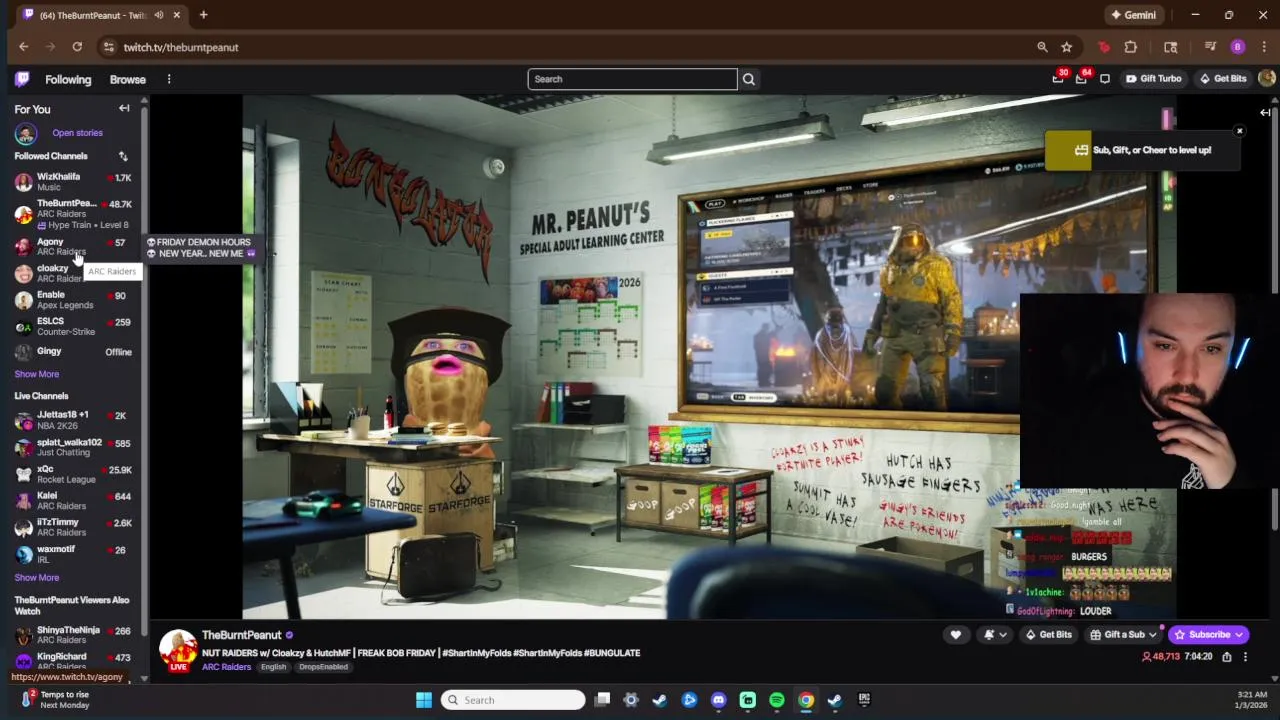Click ARC Raiders category link under title
The height and width of the screenshot is (720, 1280).
coord(226,667)
